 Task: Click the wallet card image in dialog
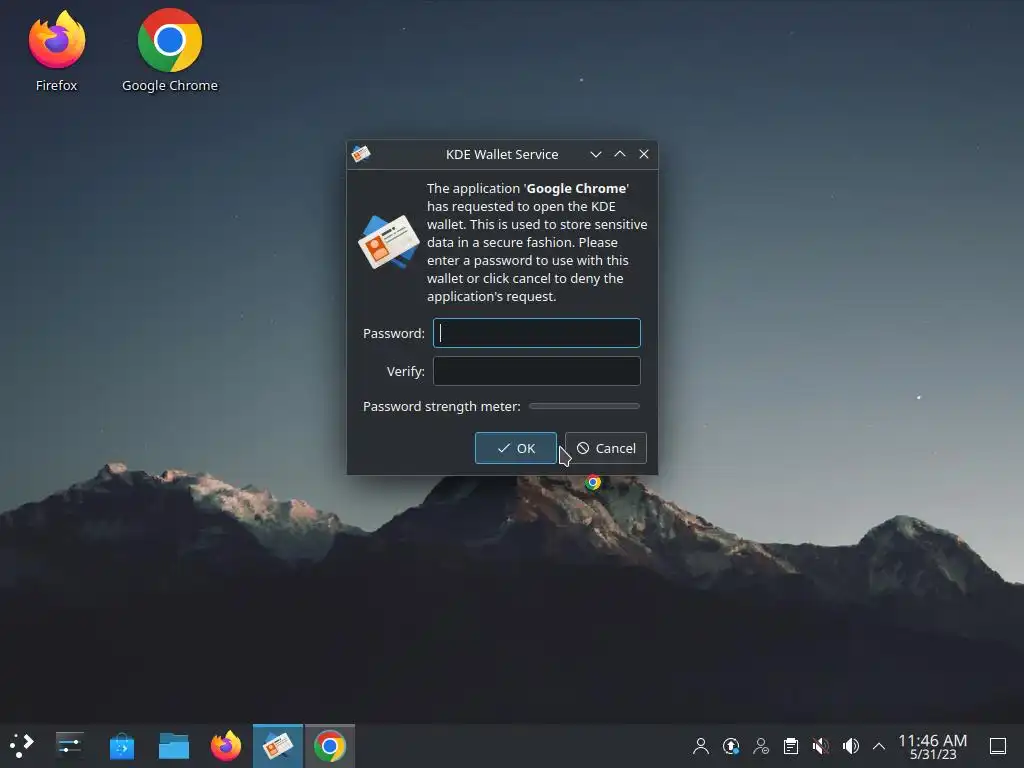pyautogui.click(x=389, y=242)
